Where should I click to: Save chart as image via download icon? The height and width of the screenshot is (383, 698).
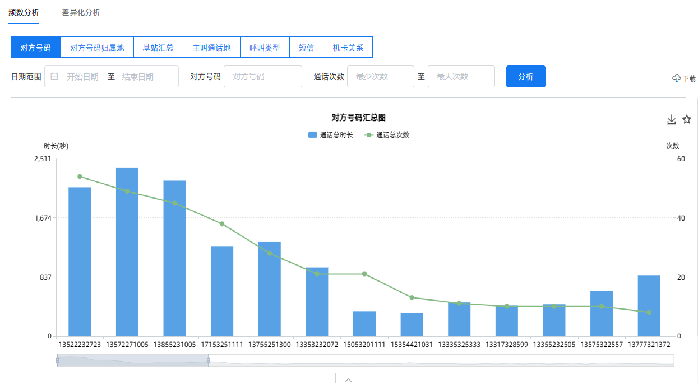coord(672,119)
